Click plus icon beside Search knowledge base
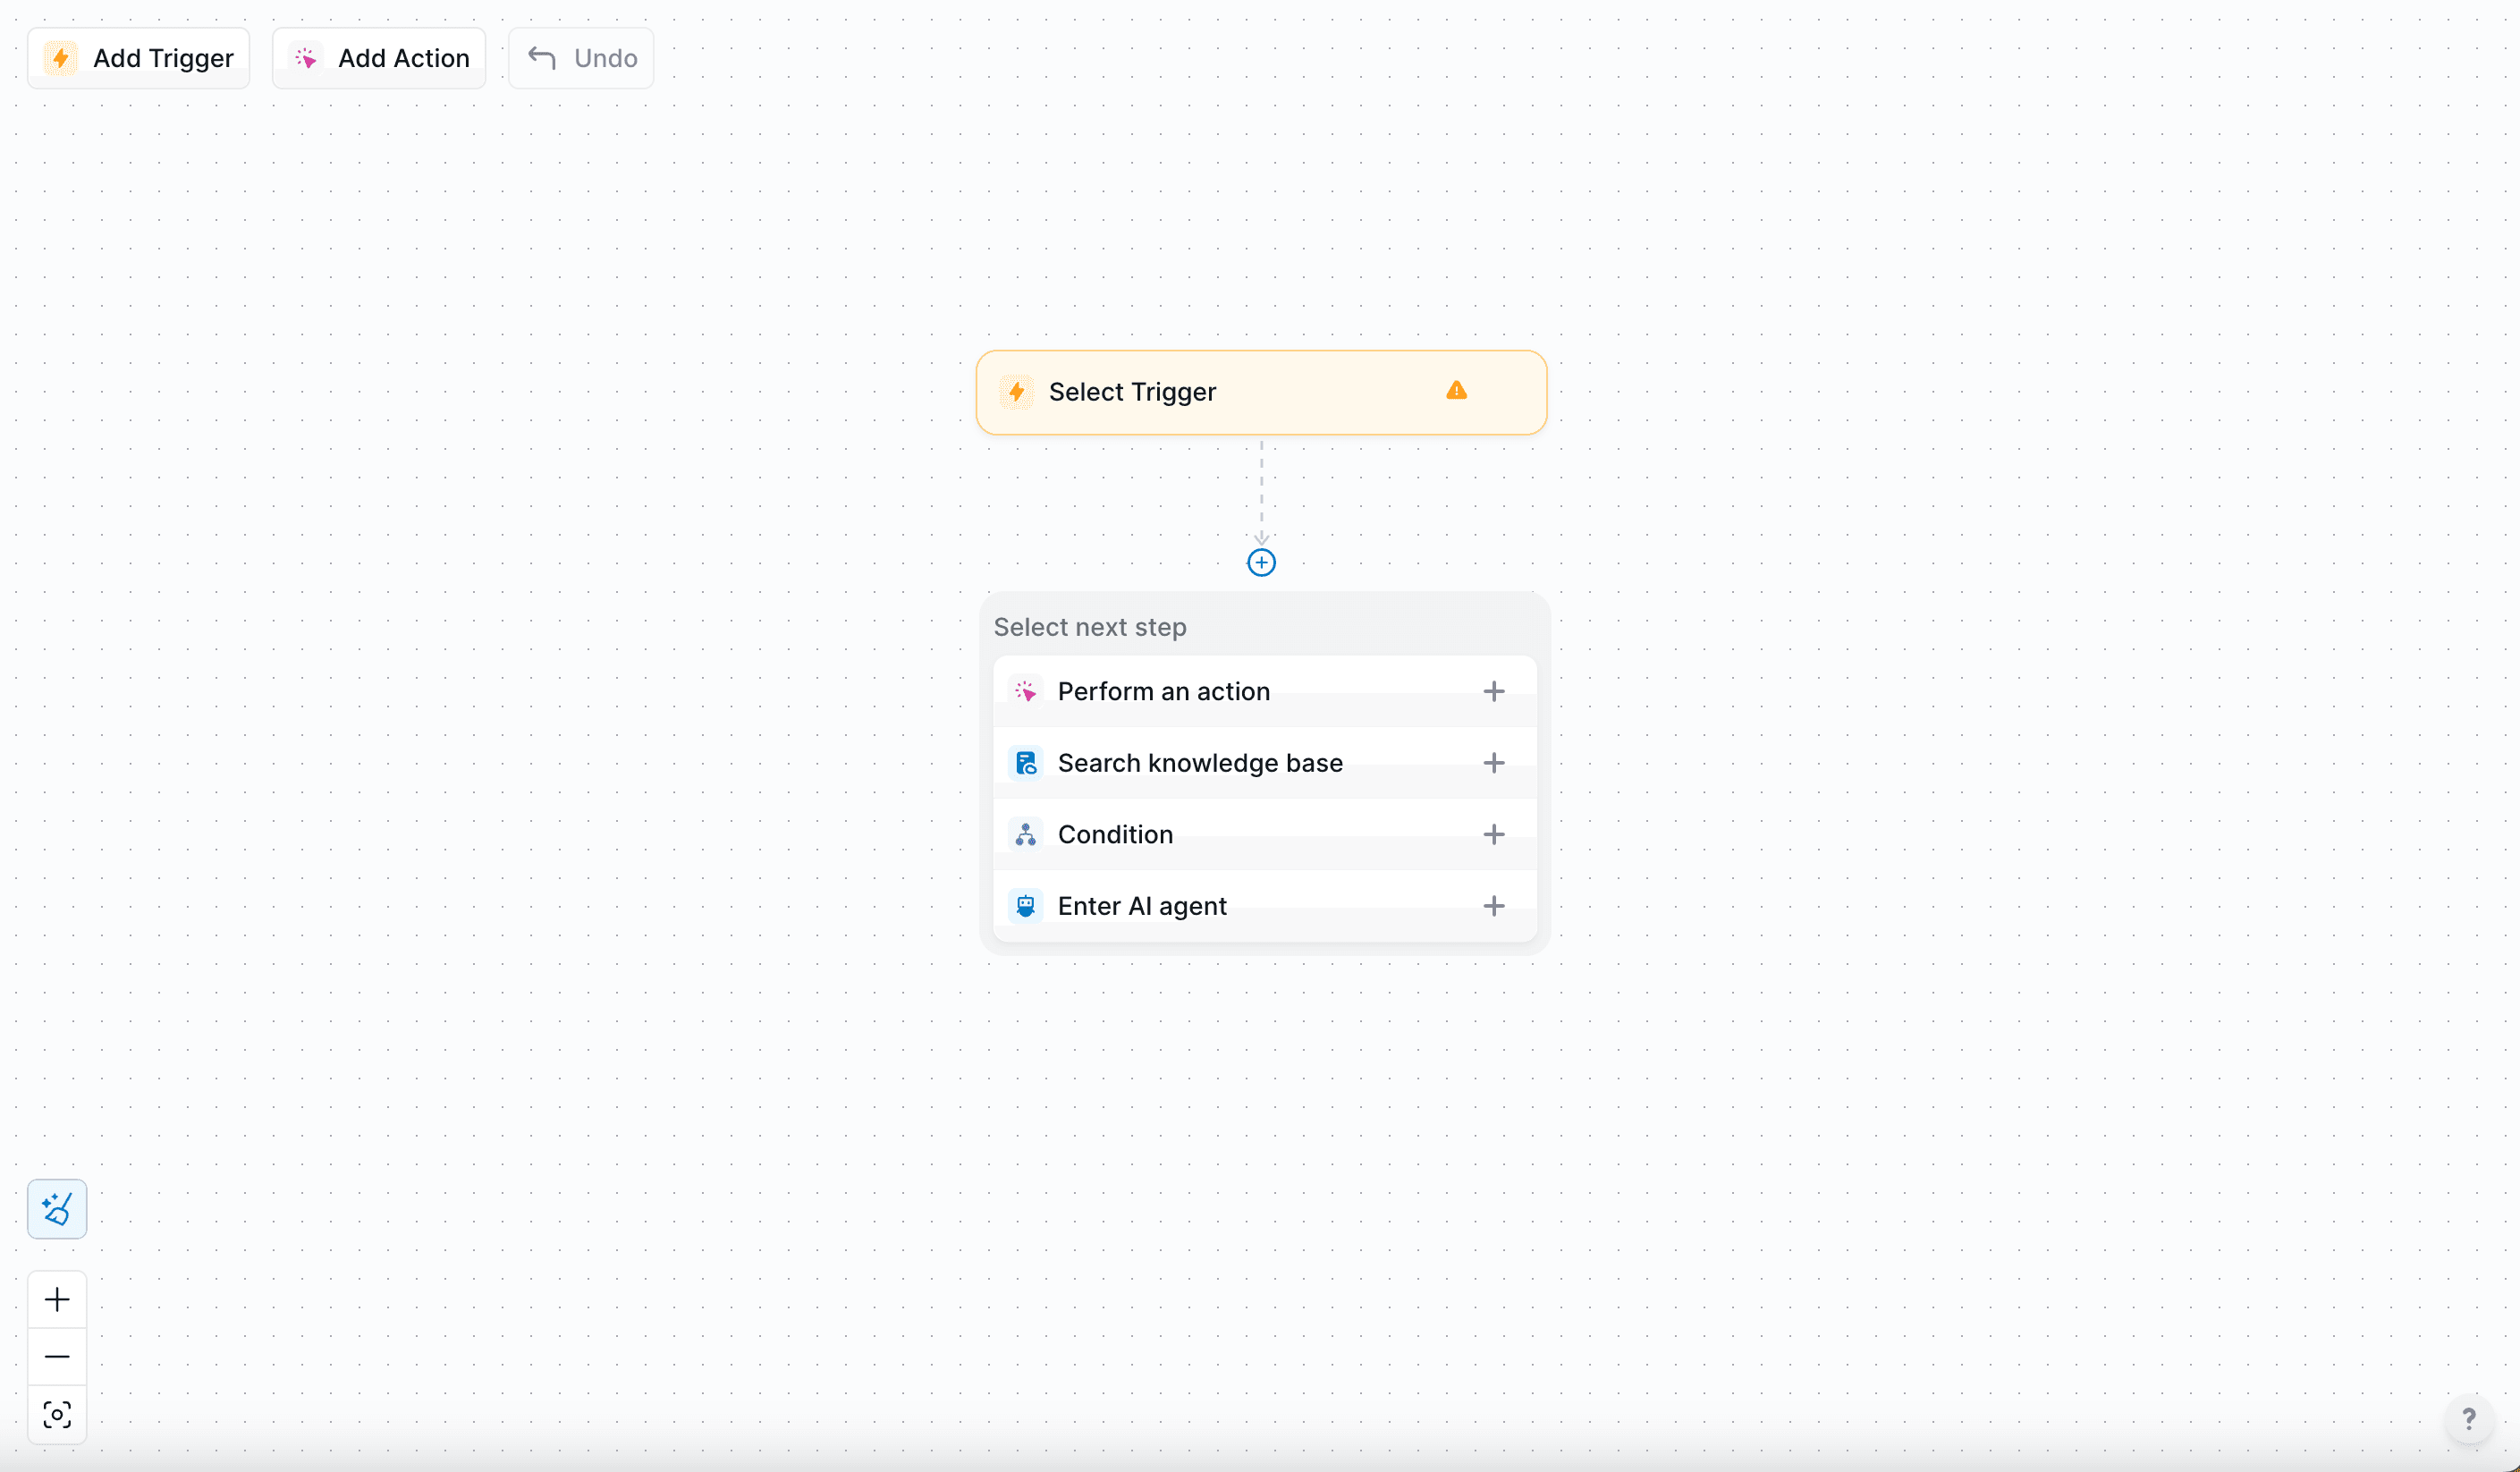 click(x=1493, y=763)
